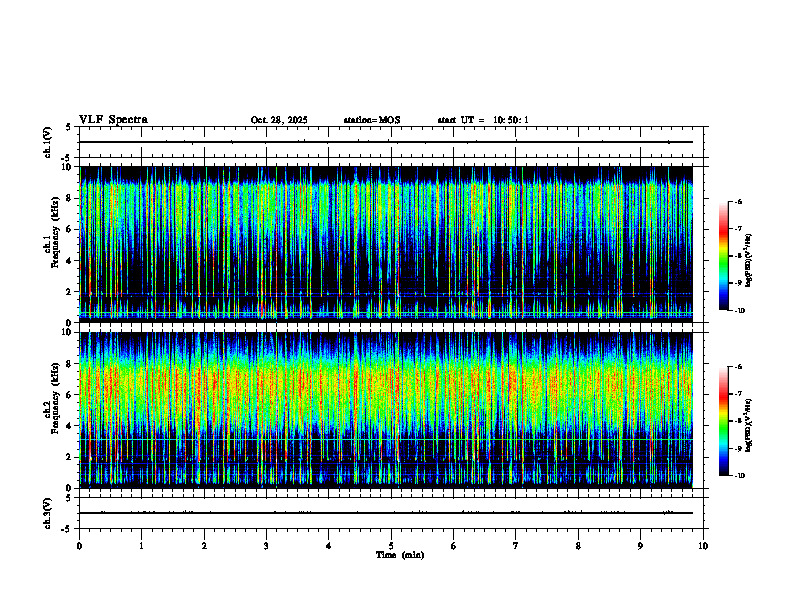Click the "5" tick on the Time axis
This screenshot has width=792, height=612.
[391, 546]
